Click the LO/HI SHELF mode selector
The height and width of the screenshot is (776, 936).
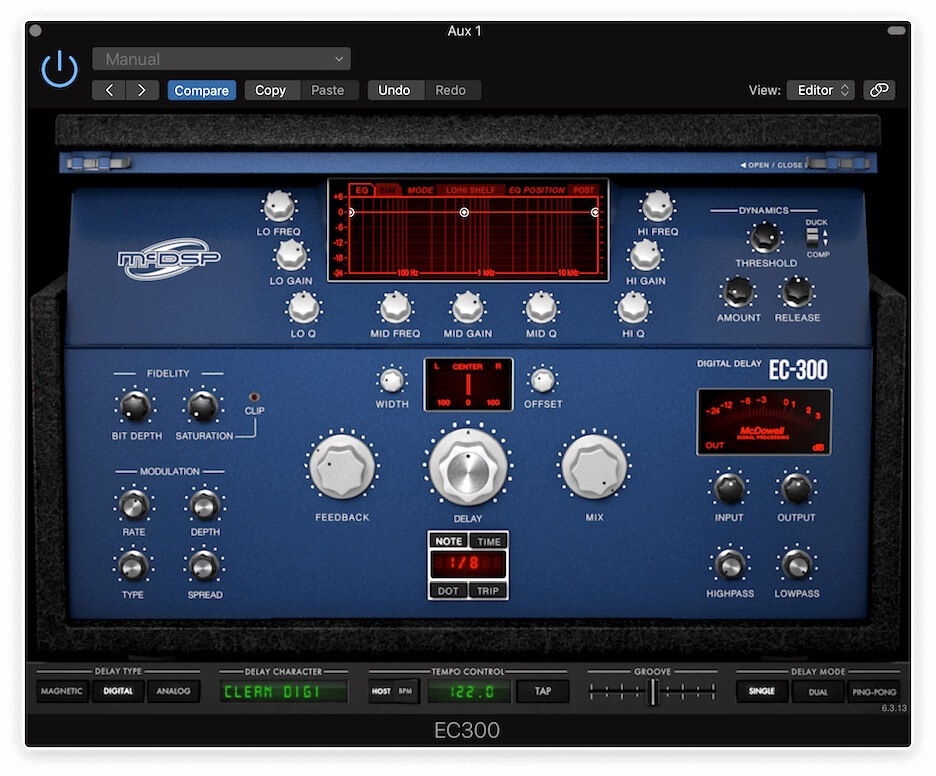[471, 190]
